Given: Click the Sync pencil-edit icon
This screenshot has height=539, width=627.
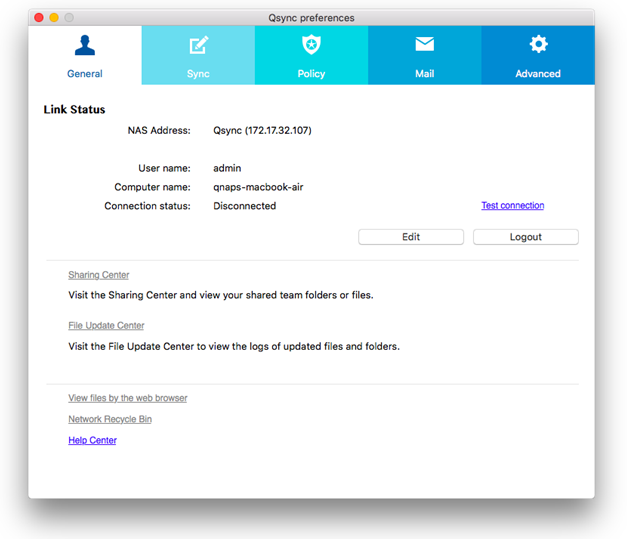Looking at the screenshot, I should [x=199, y=45].
